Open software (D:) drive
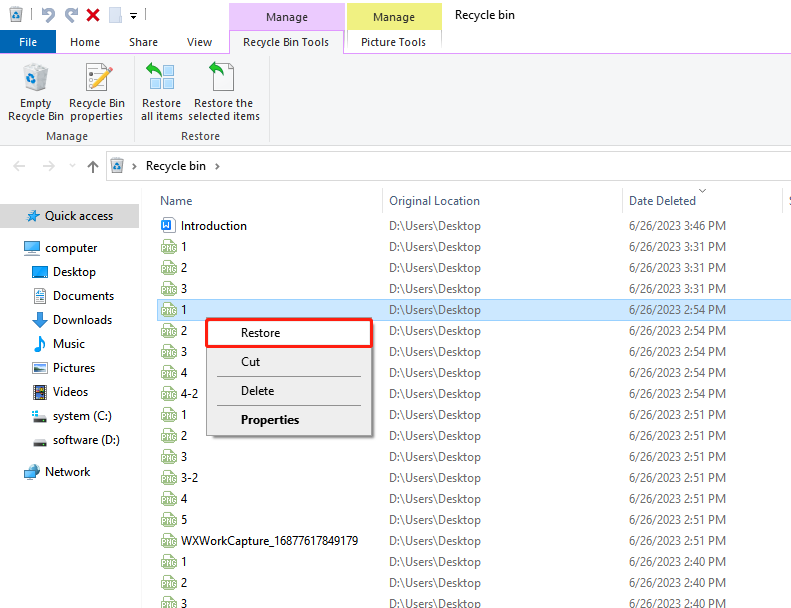 (x=76, y=440)
